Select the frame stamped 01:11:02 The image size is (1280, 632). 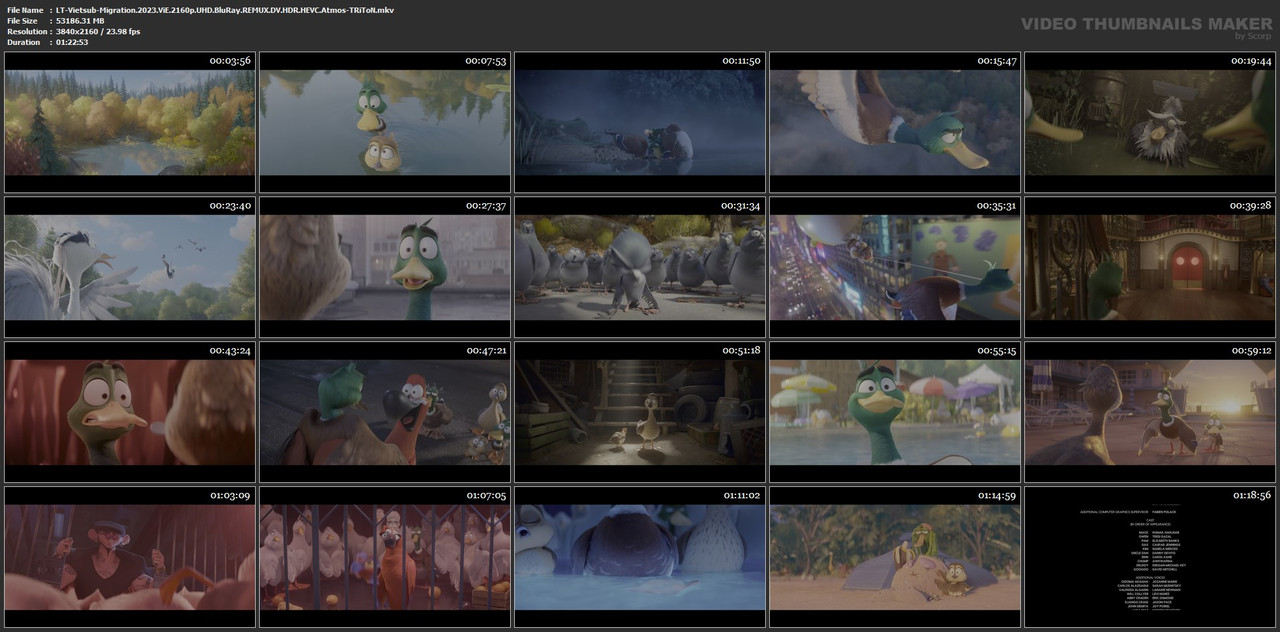pos(640,556)
